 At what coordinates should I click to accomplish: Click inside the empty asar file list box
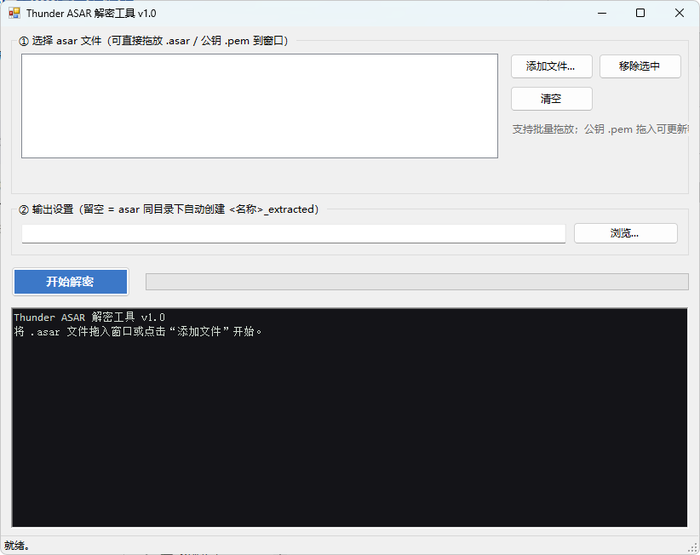(x=259, y=106)
